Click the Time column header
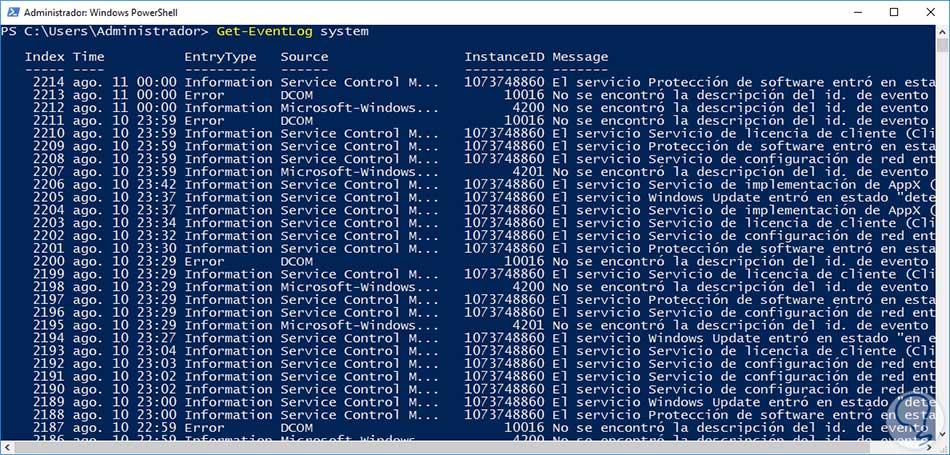The height and width of the screenshot is (455, 950). click(x=88, y=57)
